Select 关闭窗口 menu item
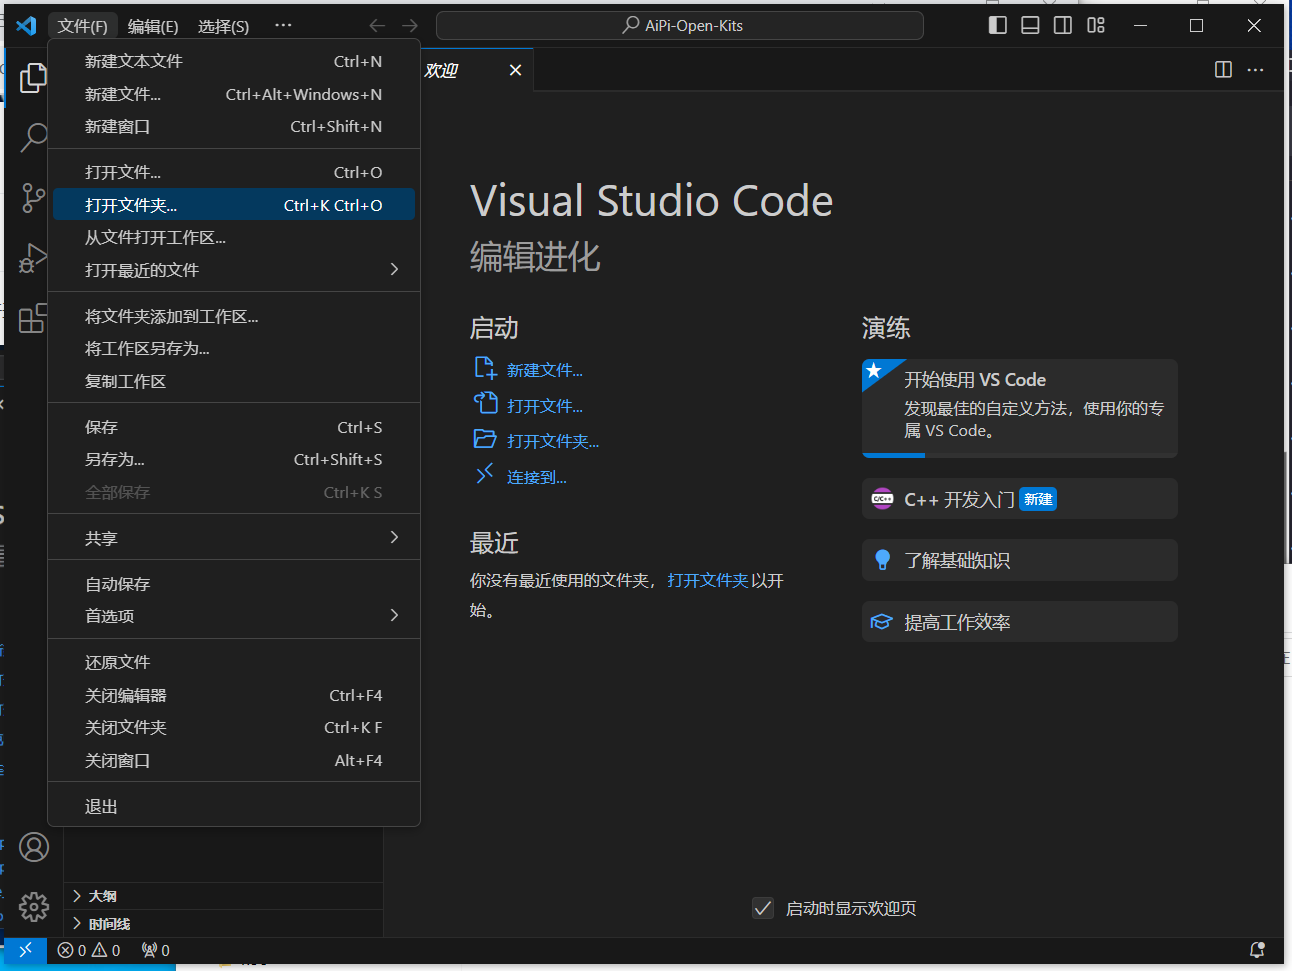Viewport: 1292px width, 971px height. (234, 760)
